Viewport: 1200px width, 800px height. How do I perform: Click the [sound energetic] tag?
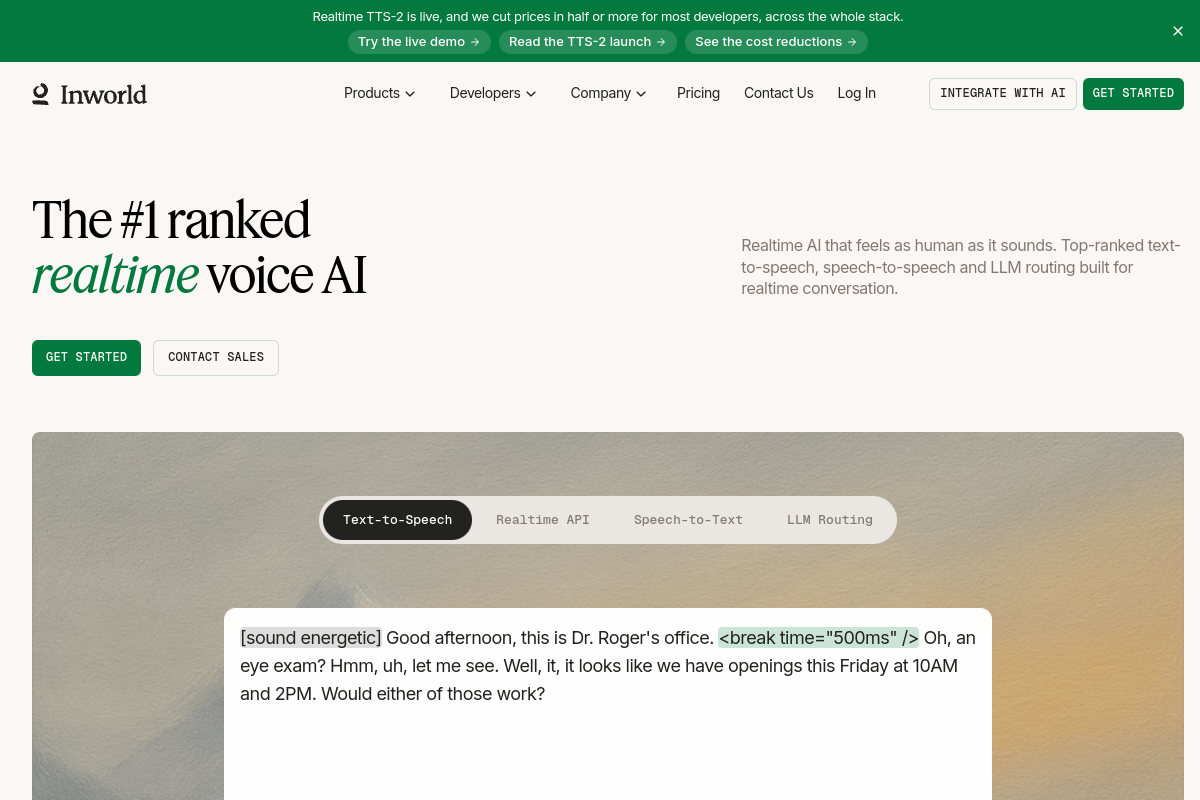pyautogui.click(x=311, y=638)
